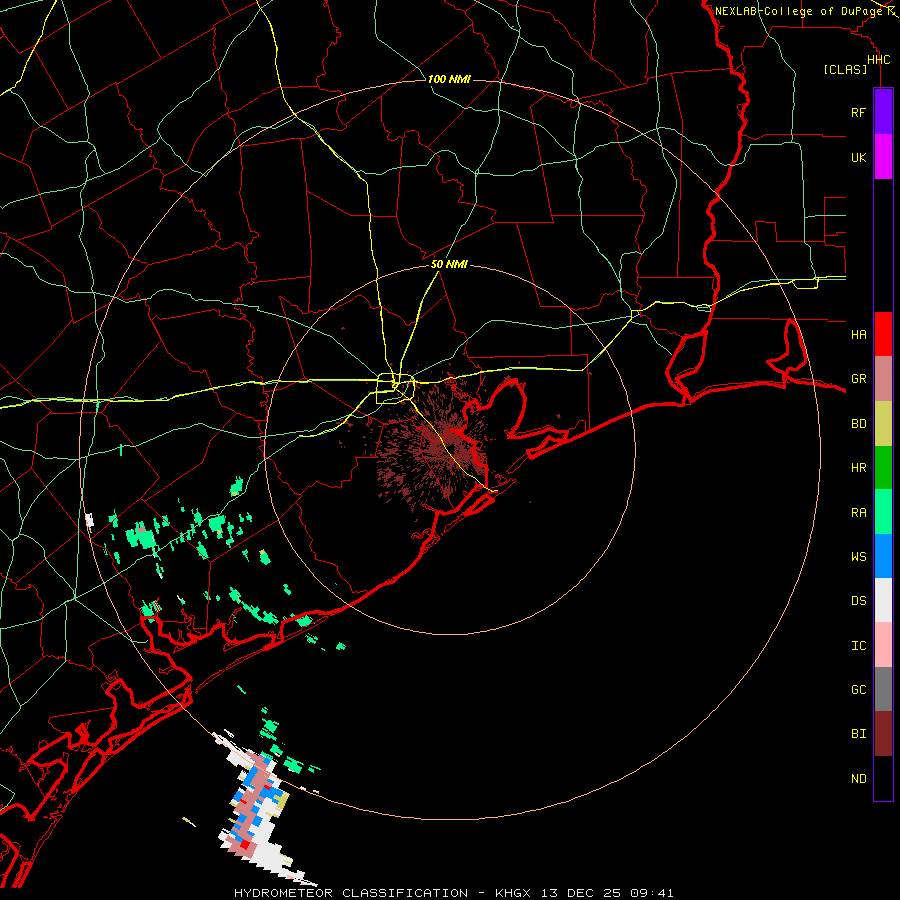This screenshot has width=900, height=900.
Task: Click the BI legend label
Action: [858, 734]
